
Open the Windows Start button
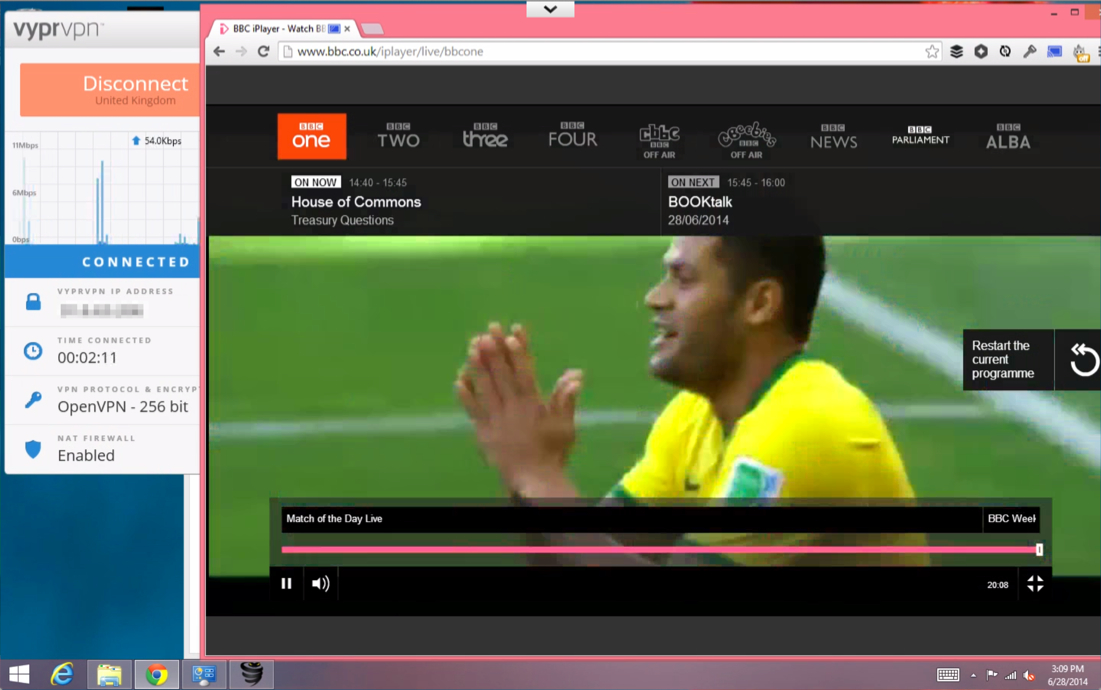19,675
